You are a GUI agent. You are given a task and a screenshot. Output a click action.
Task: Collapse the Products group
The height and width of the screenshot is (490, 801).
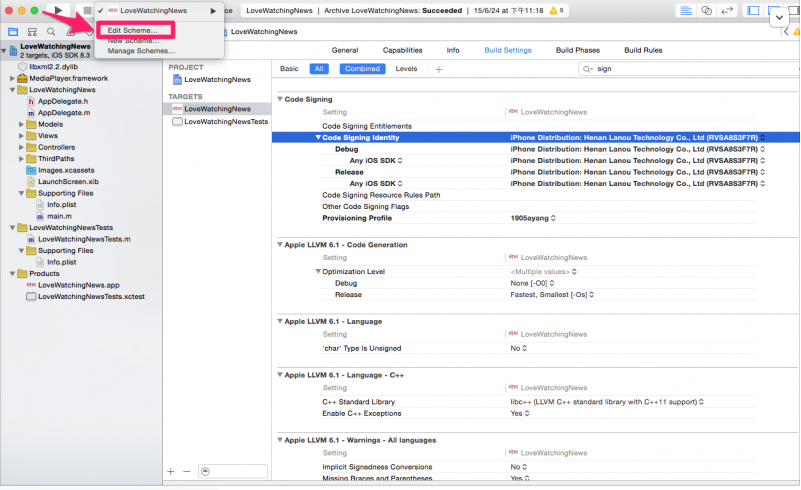[x=12, y=273]
